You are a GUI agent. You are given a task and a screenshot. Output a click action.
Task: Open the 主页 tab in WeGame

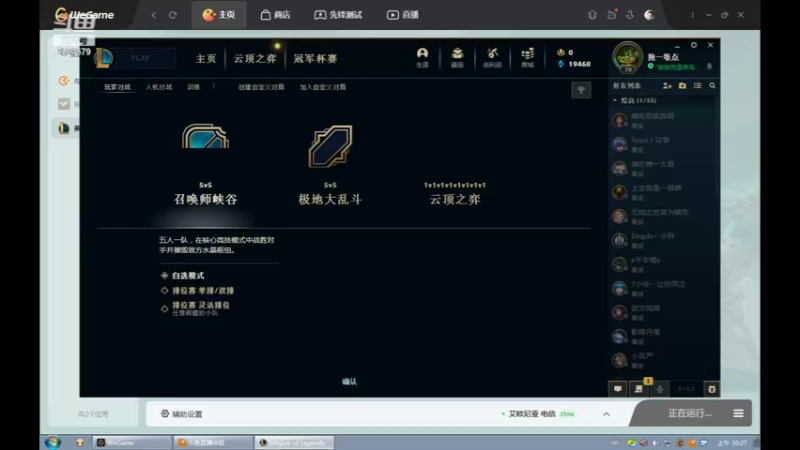point(219,15)
